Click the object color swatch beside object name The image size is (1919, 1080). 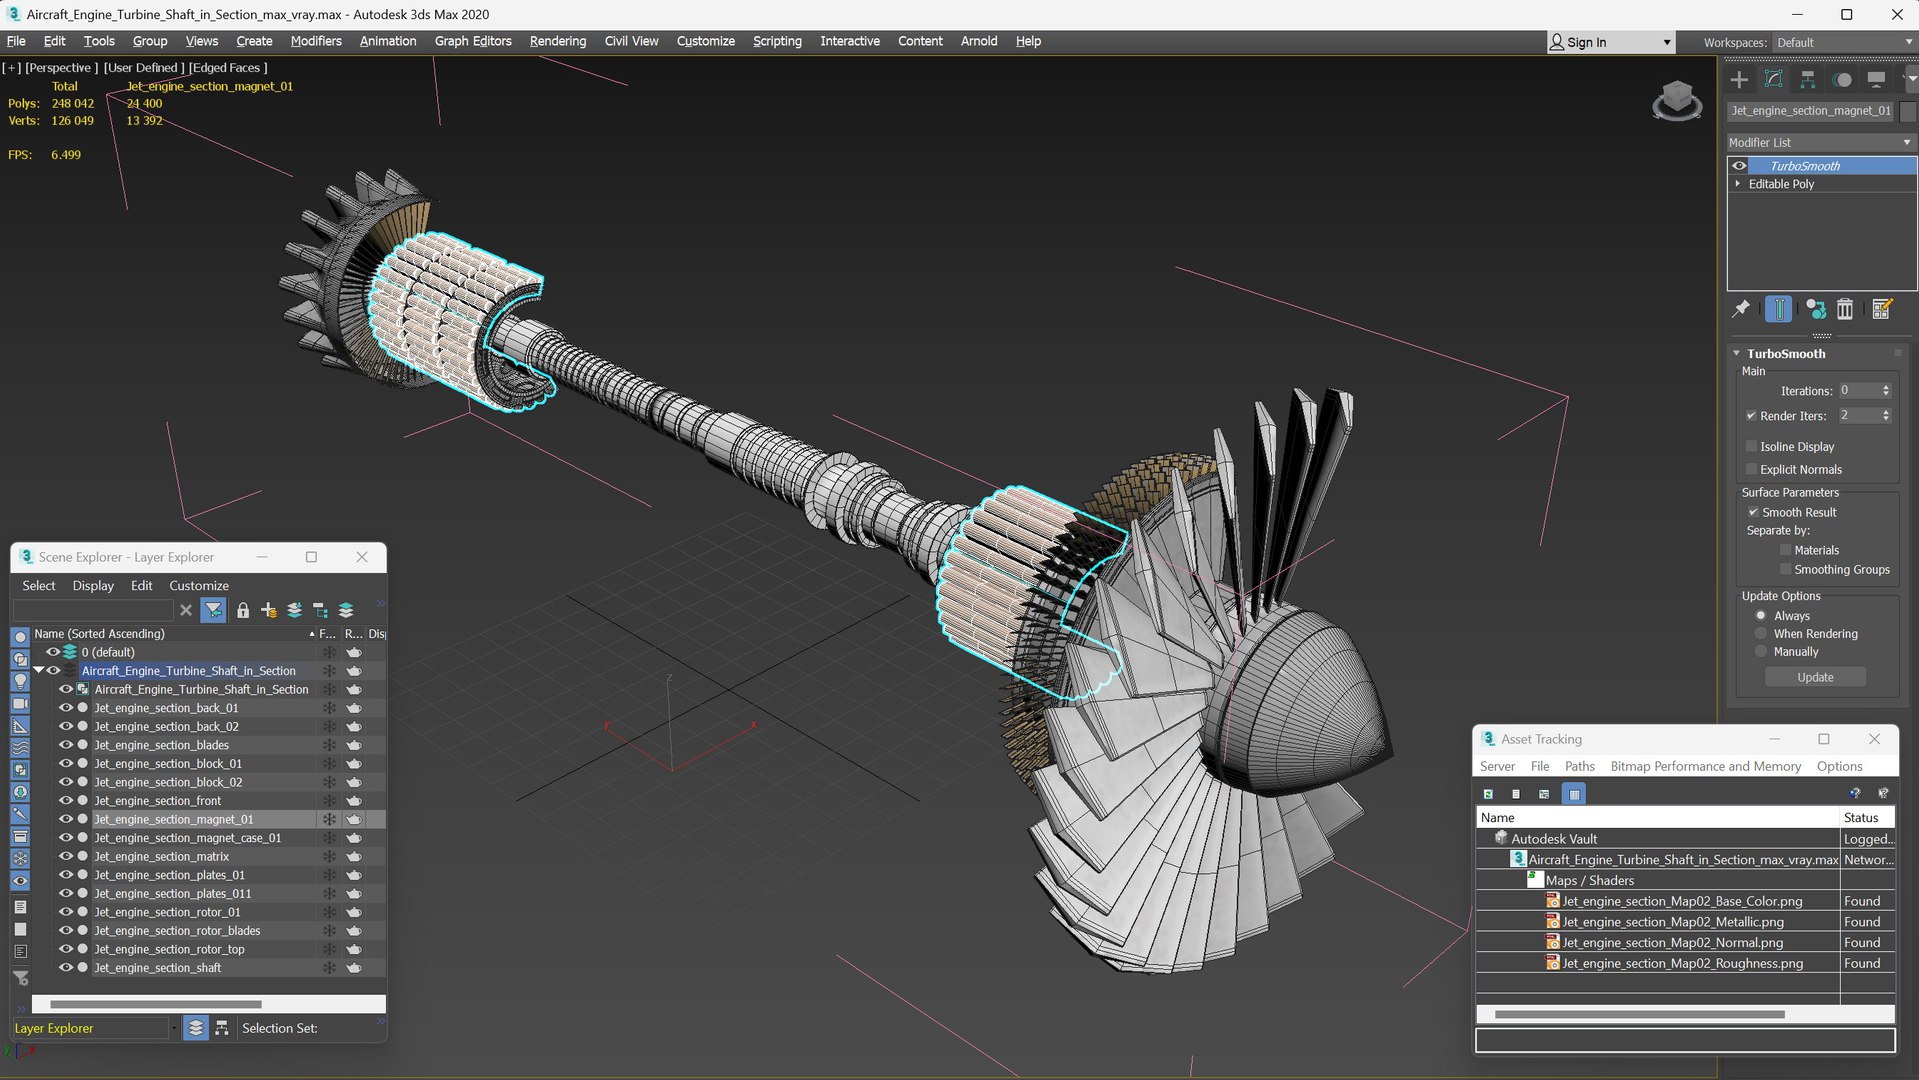tap(1908, 111)
